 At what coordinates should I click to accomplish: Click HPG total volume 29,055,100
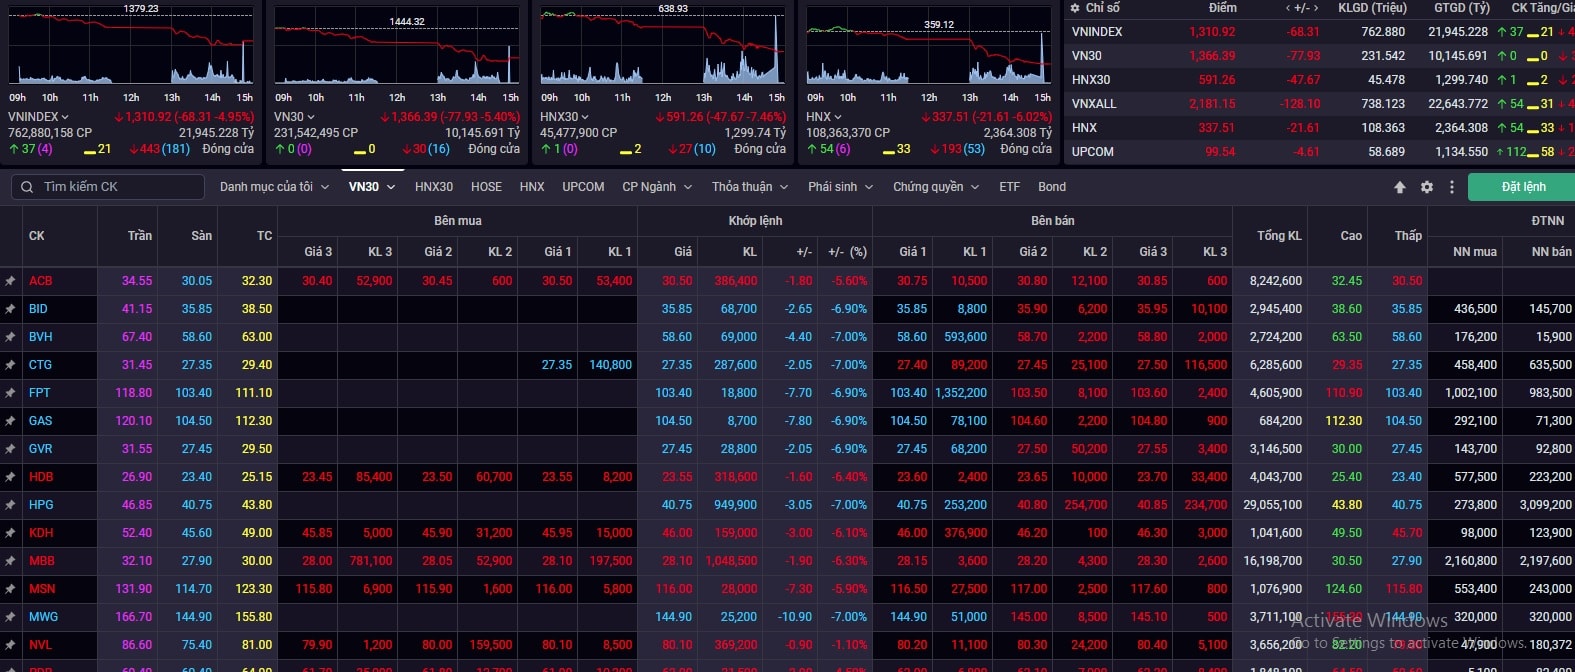(x=1273, y=505)
